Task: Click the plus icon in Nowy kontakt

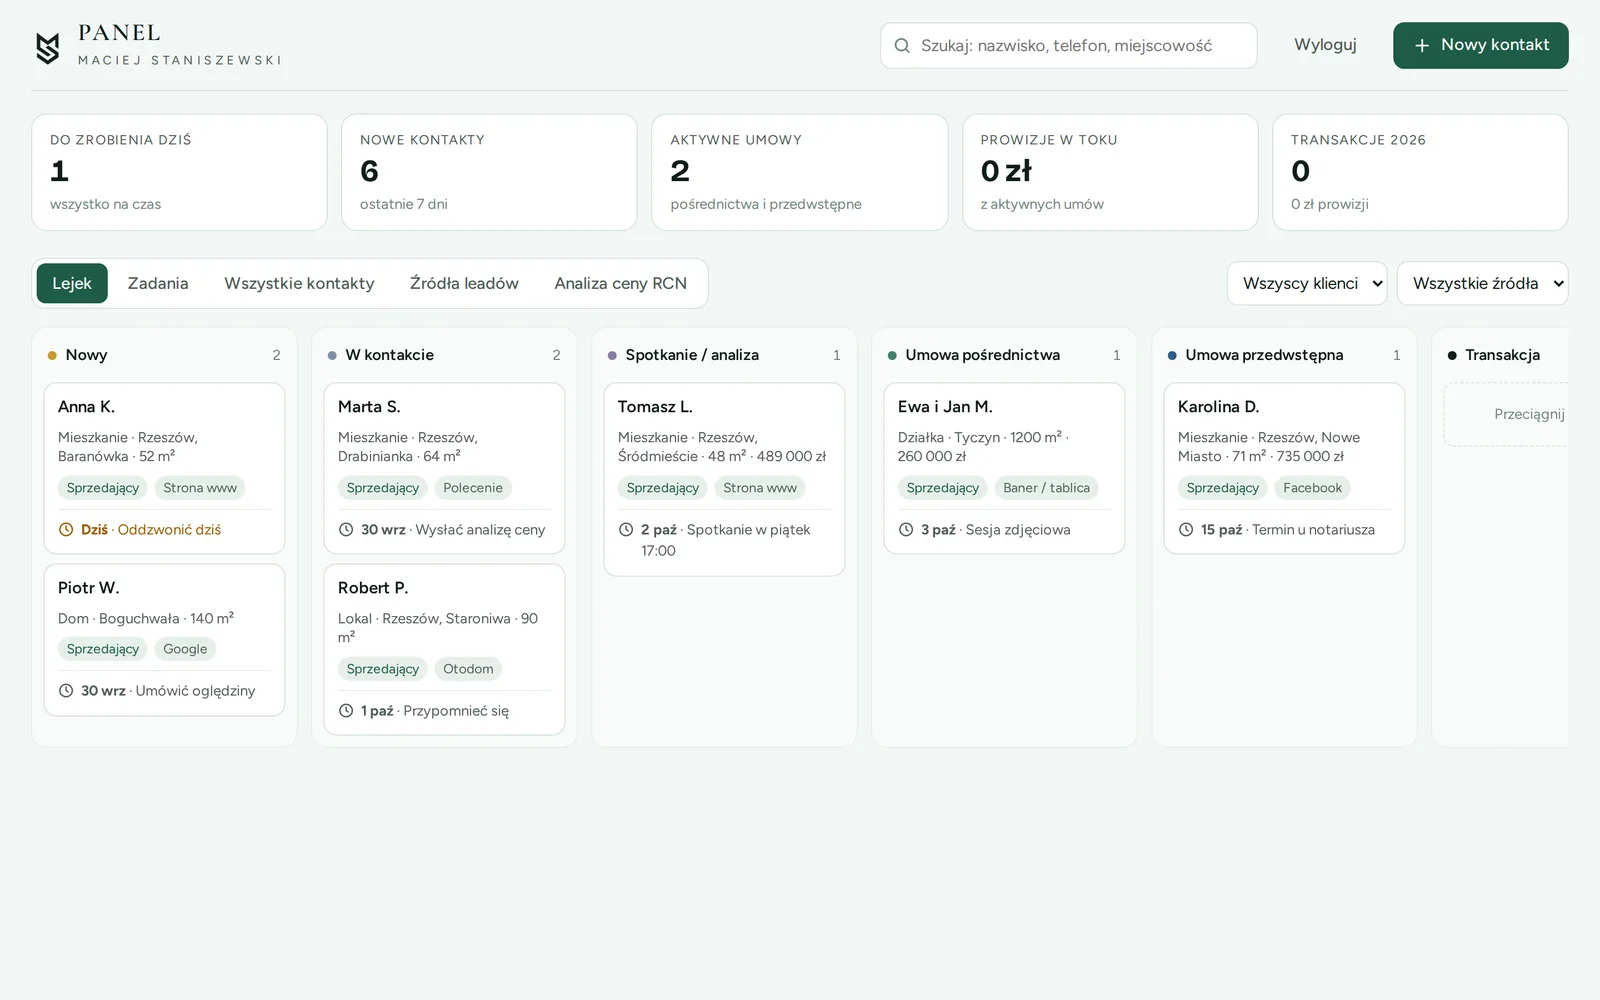Action: (x=1422, y=46)
